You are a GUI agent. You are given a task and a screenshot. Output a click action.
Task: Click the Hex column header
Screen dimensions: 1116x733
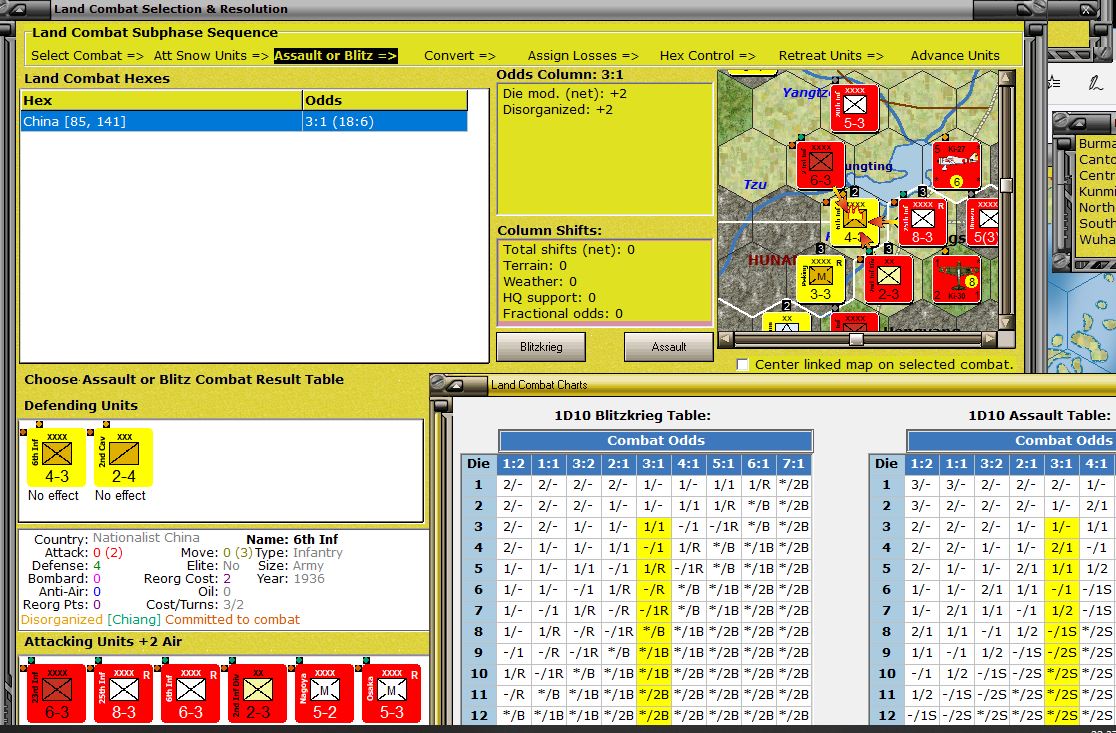162,100
